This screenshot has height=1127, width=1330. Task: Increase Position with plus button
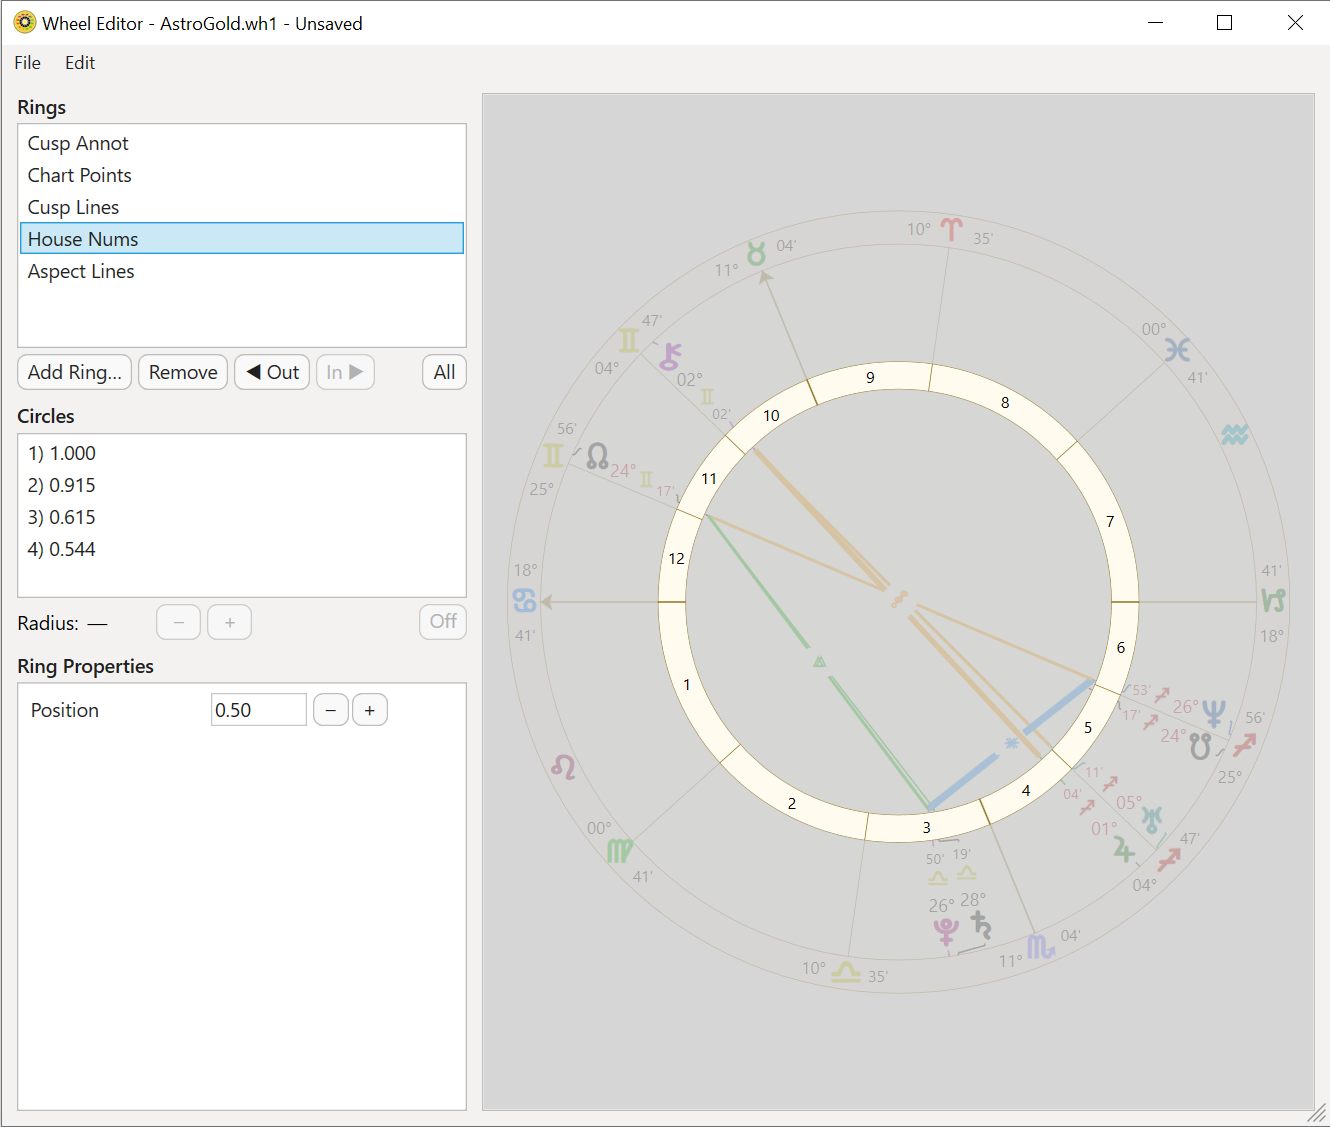370,710
